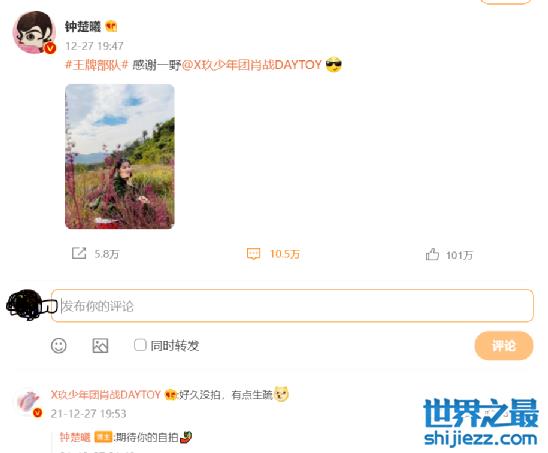Click the repost share icon
The height and width of the screenshot is (453, 548).
click(x=79, y=253)
